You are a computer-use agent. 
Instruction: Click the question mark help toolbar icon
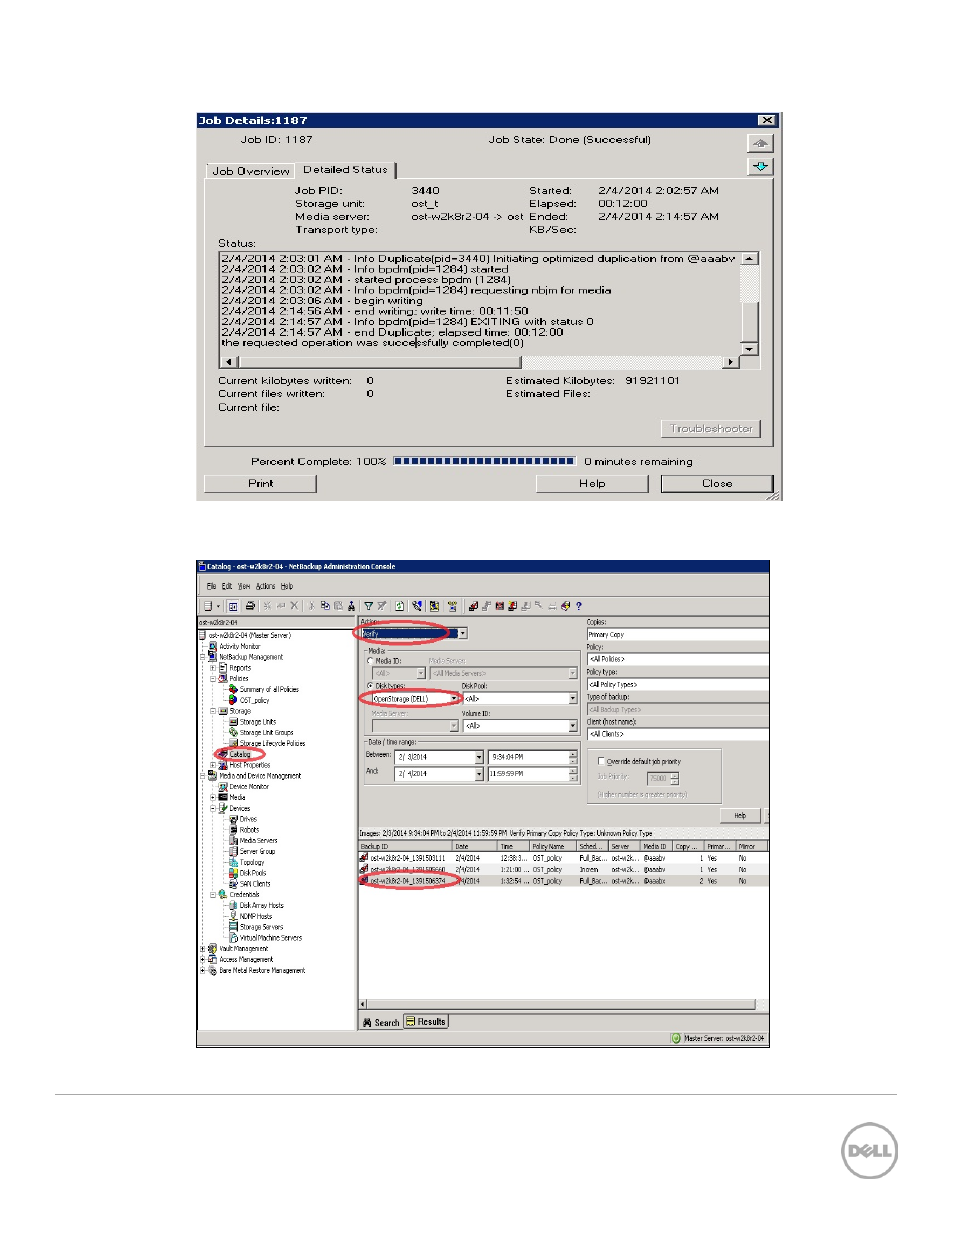pyautogui.click(x=579, y=606)
